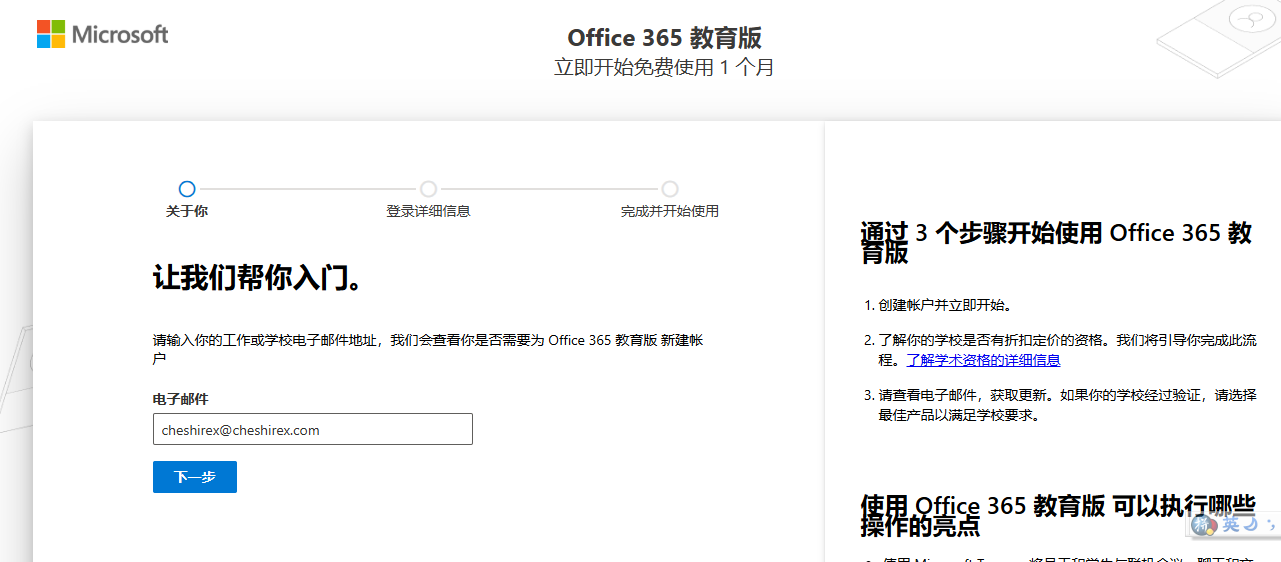Open the 了解学术资格的详细信息 link
The image size is (1281, 562).
coord(983,360)
